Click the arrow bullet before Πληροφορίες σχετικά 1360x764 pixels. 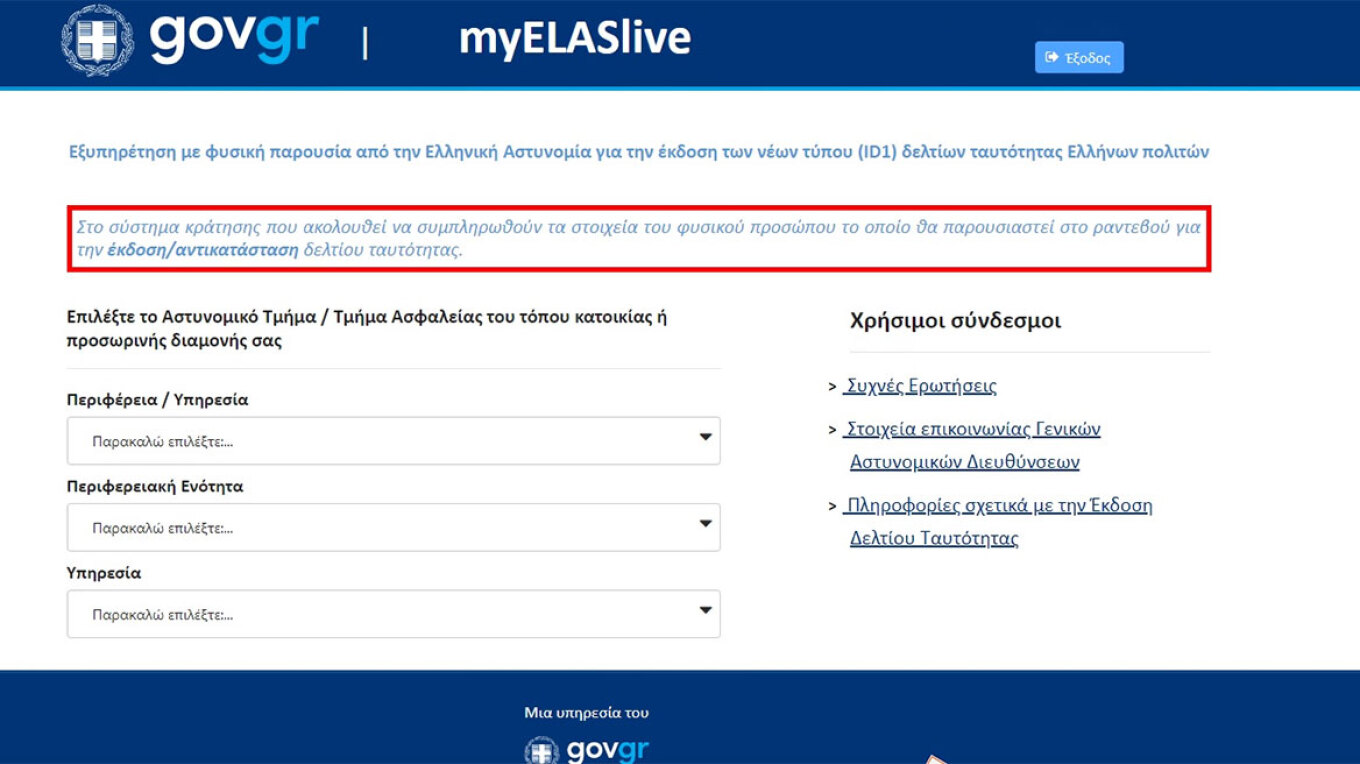832,507
